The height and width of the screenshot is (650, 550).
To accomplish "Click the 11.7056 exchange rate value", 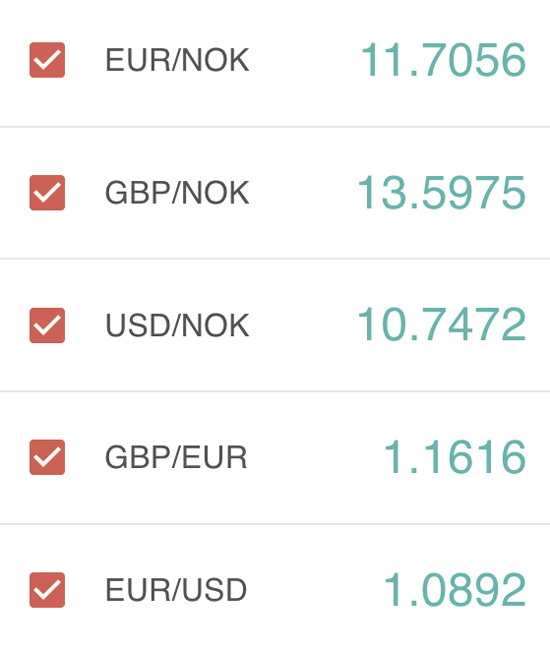I will [x=443, y=60].
